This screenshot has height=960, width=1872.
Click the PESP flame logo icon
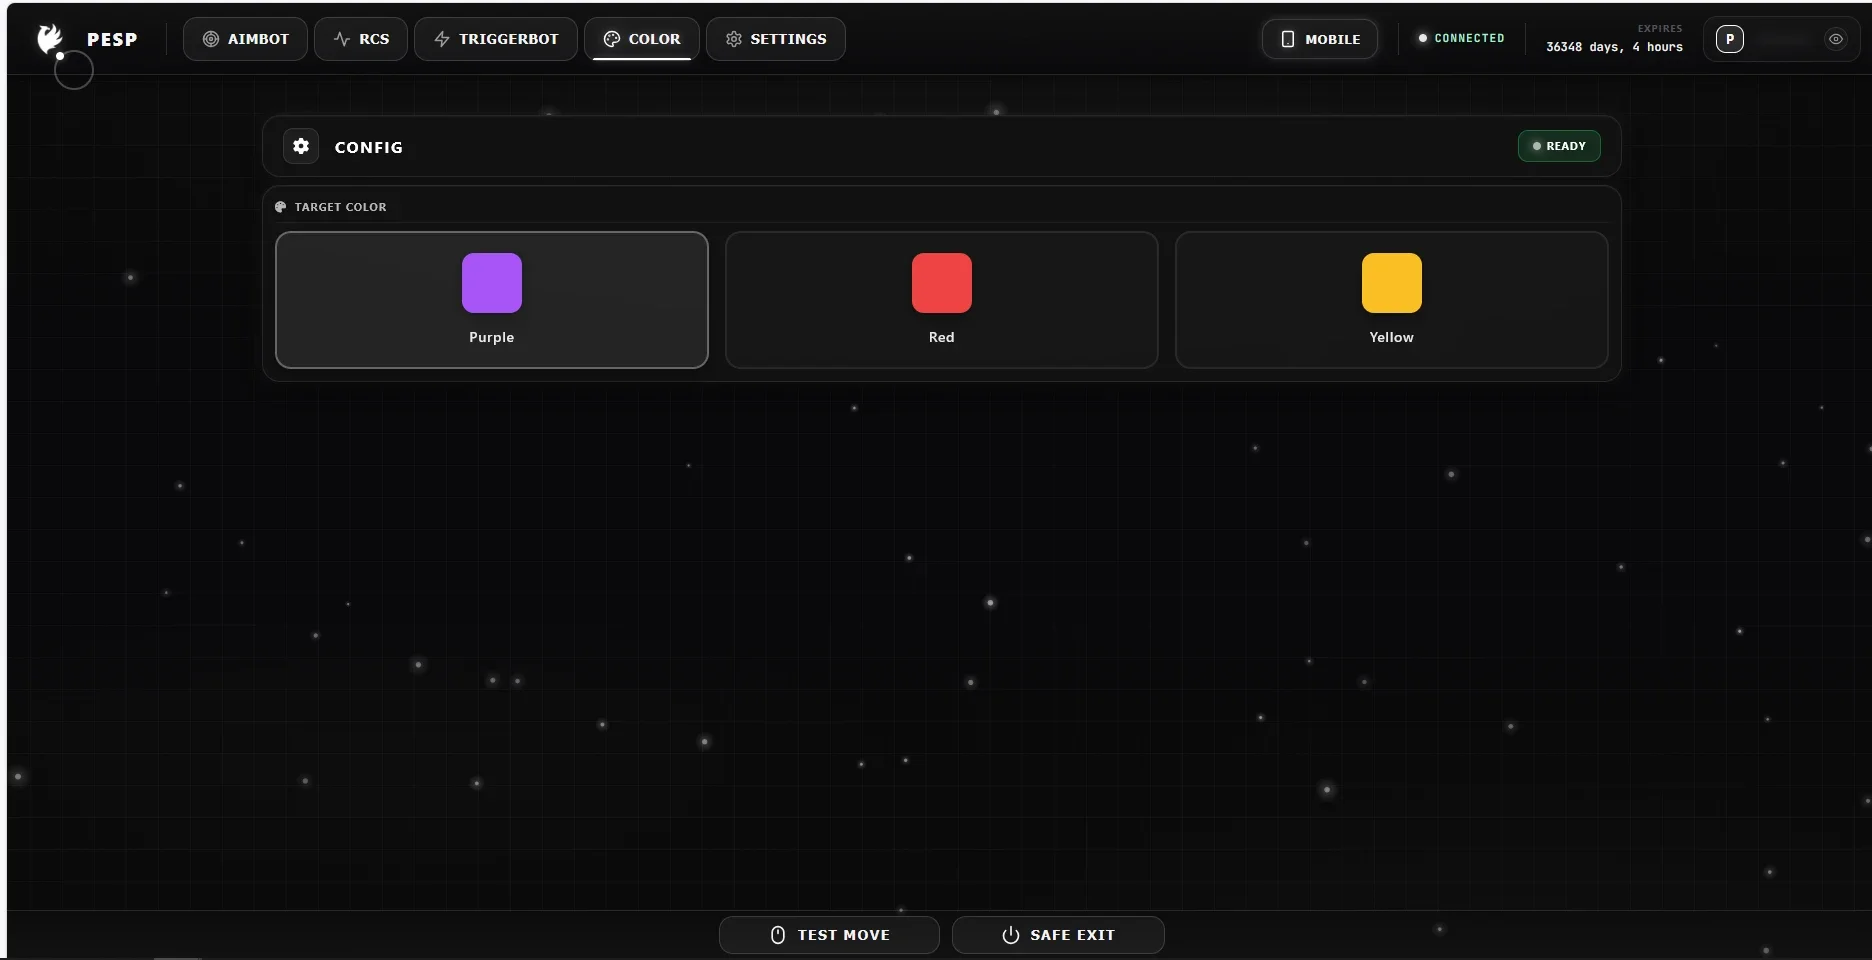50,39
